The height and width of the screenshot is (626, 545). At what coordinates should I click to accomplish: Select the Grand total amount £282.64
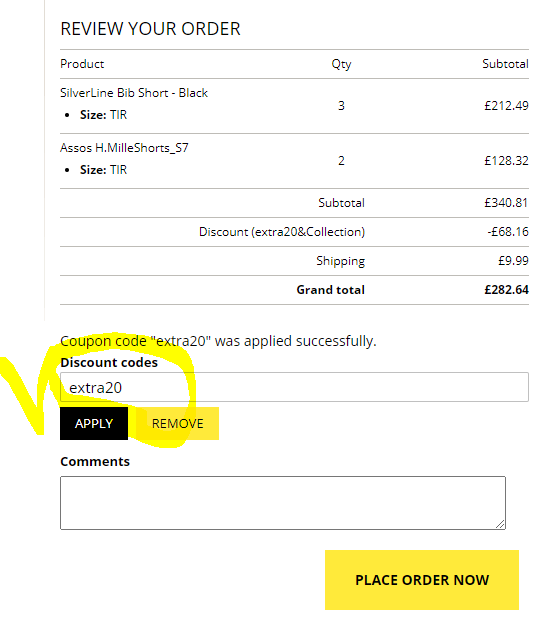click(506, 289)
